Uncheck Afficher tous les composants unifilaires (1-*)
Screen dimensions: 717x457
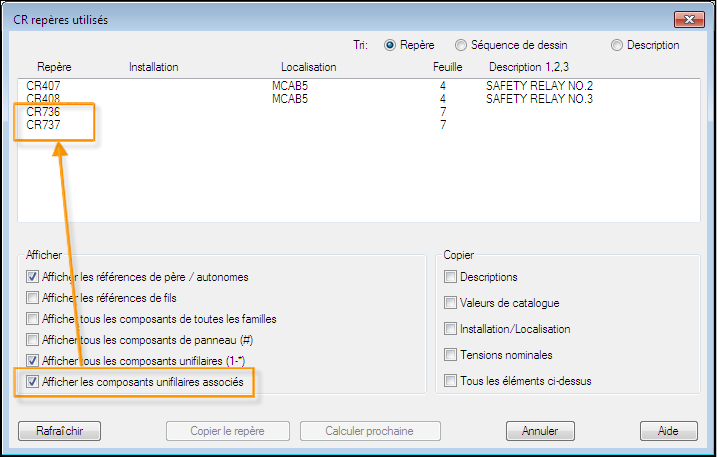click(x=32, y=361)
